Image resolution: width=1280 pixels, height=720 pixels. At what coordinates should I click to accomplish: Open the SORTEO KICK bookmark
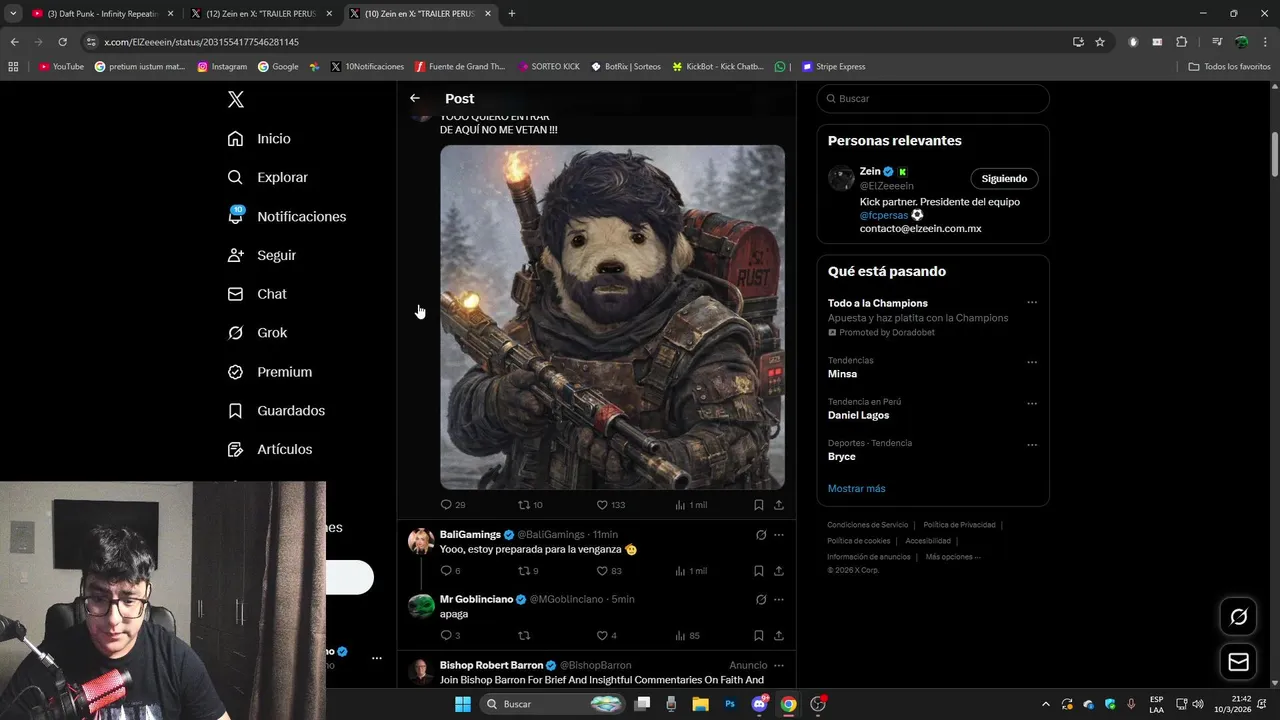548,67
